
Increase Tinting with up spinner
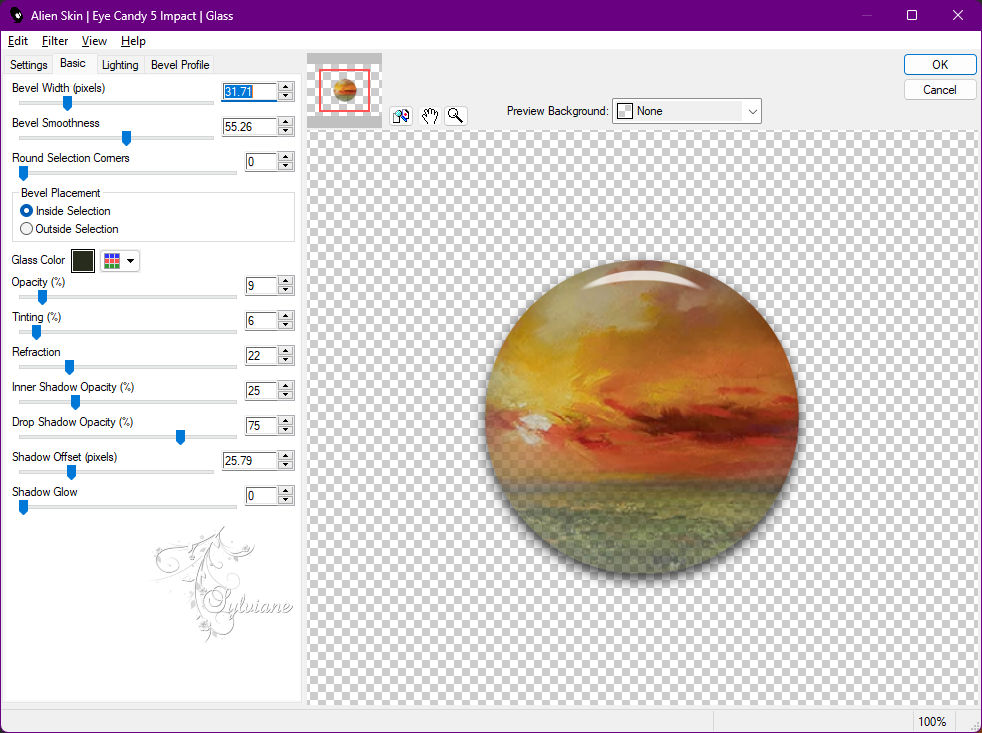(286, 316)
